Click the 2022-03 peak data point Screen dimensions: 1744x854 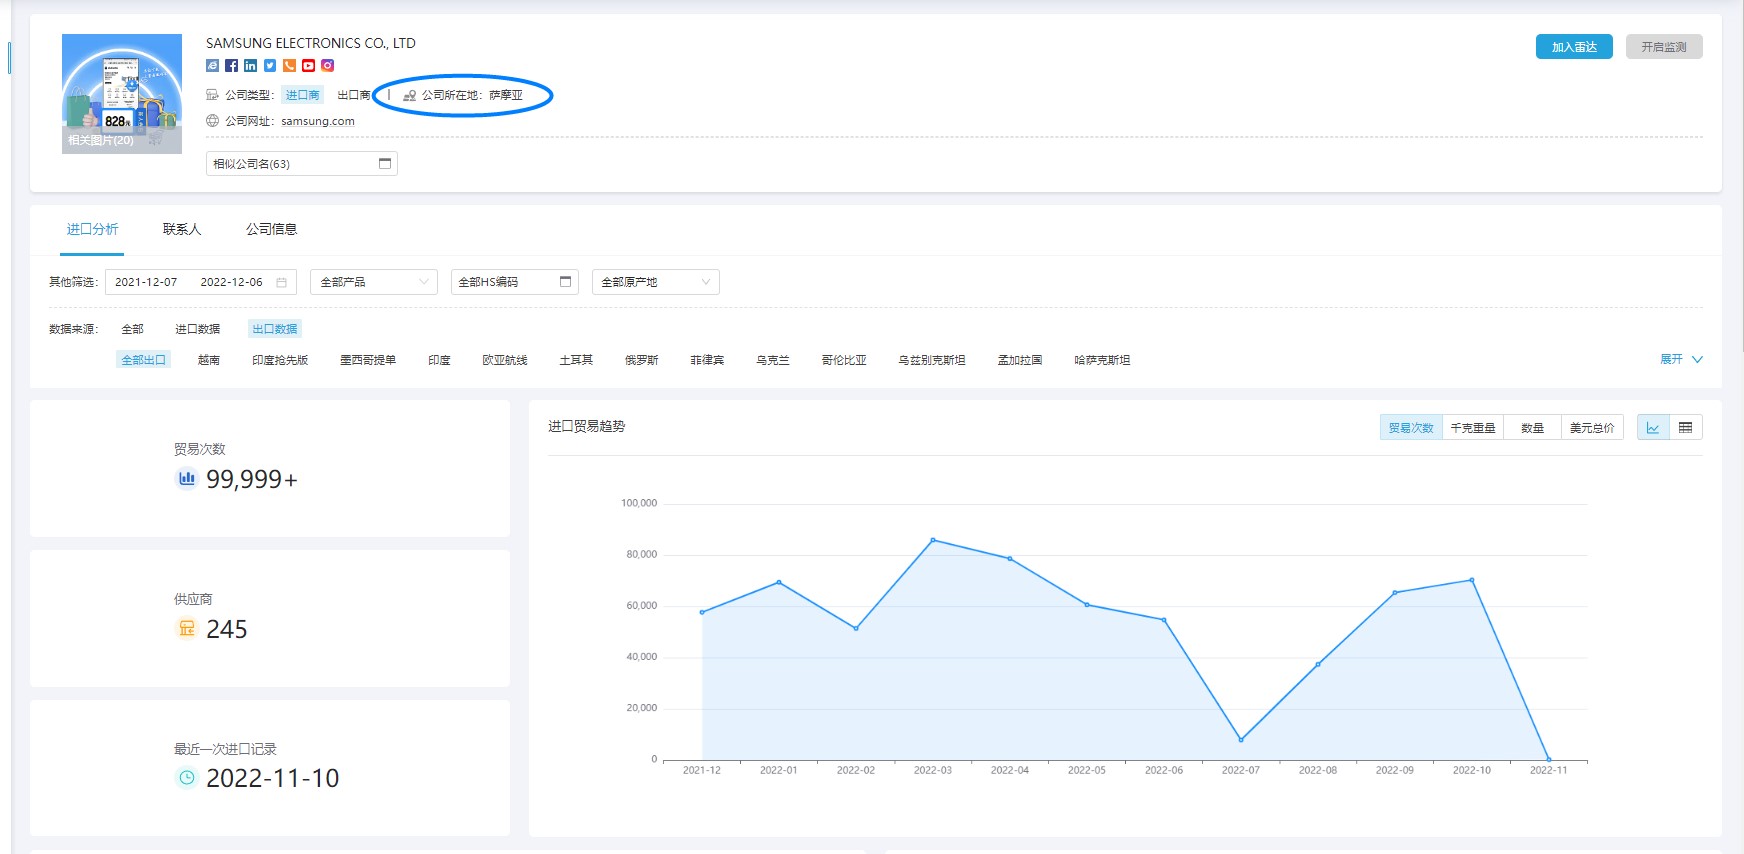pyautogui.click(x=933, y=540)
